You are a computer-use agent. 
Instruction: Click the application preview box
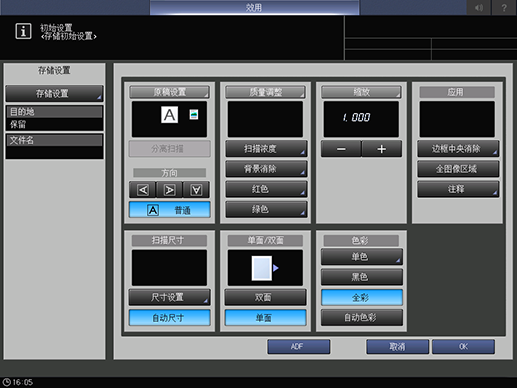(457, 119)
